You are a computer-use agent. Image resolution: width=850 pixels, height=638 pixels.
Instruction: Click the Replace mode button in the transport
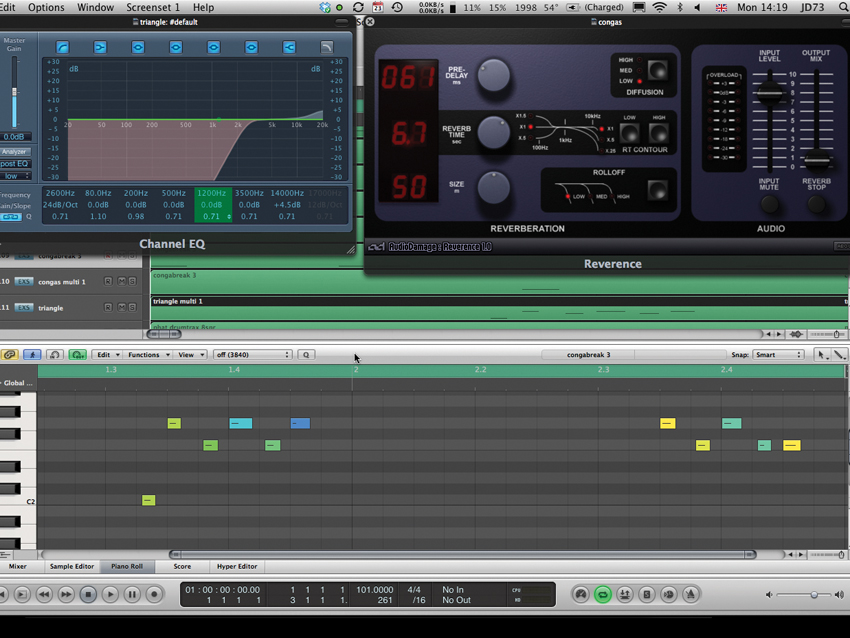(624, 595)
